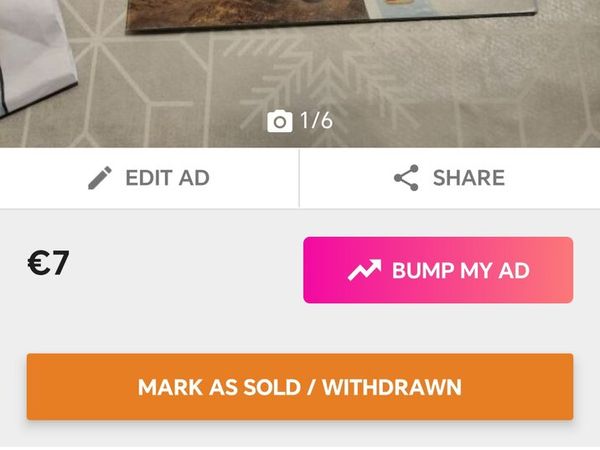
Task: Tap the camera icon on the photo
Action: 280,121
